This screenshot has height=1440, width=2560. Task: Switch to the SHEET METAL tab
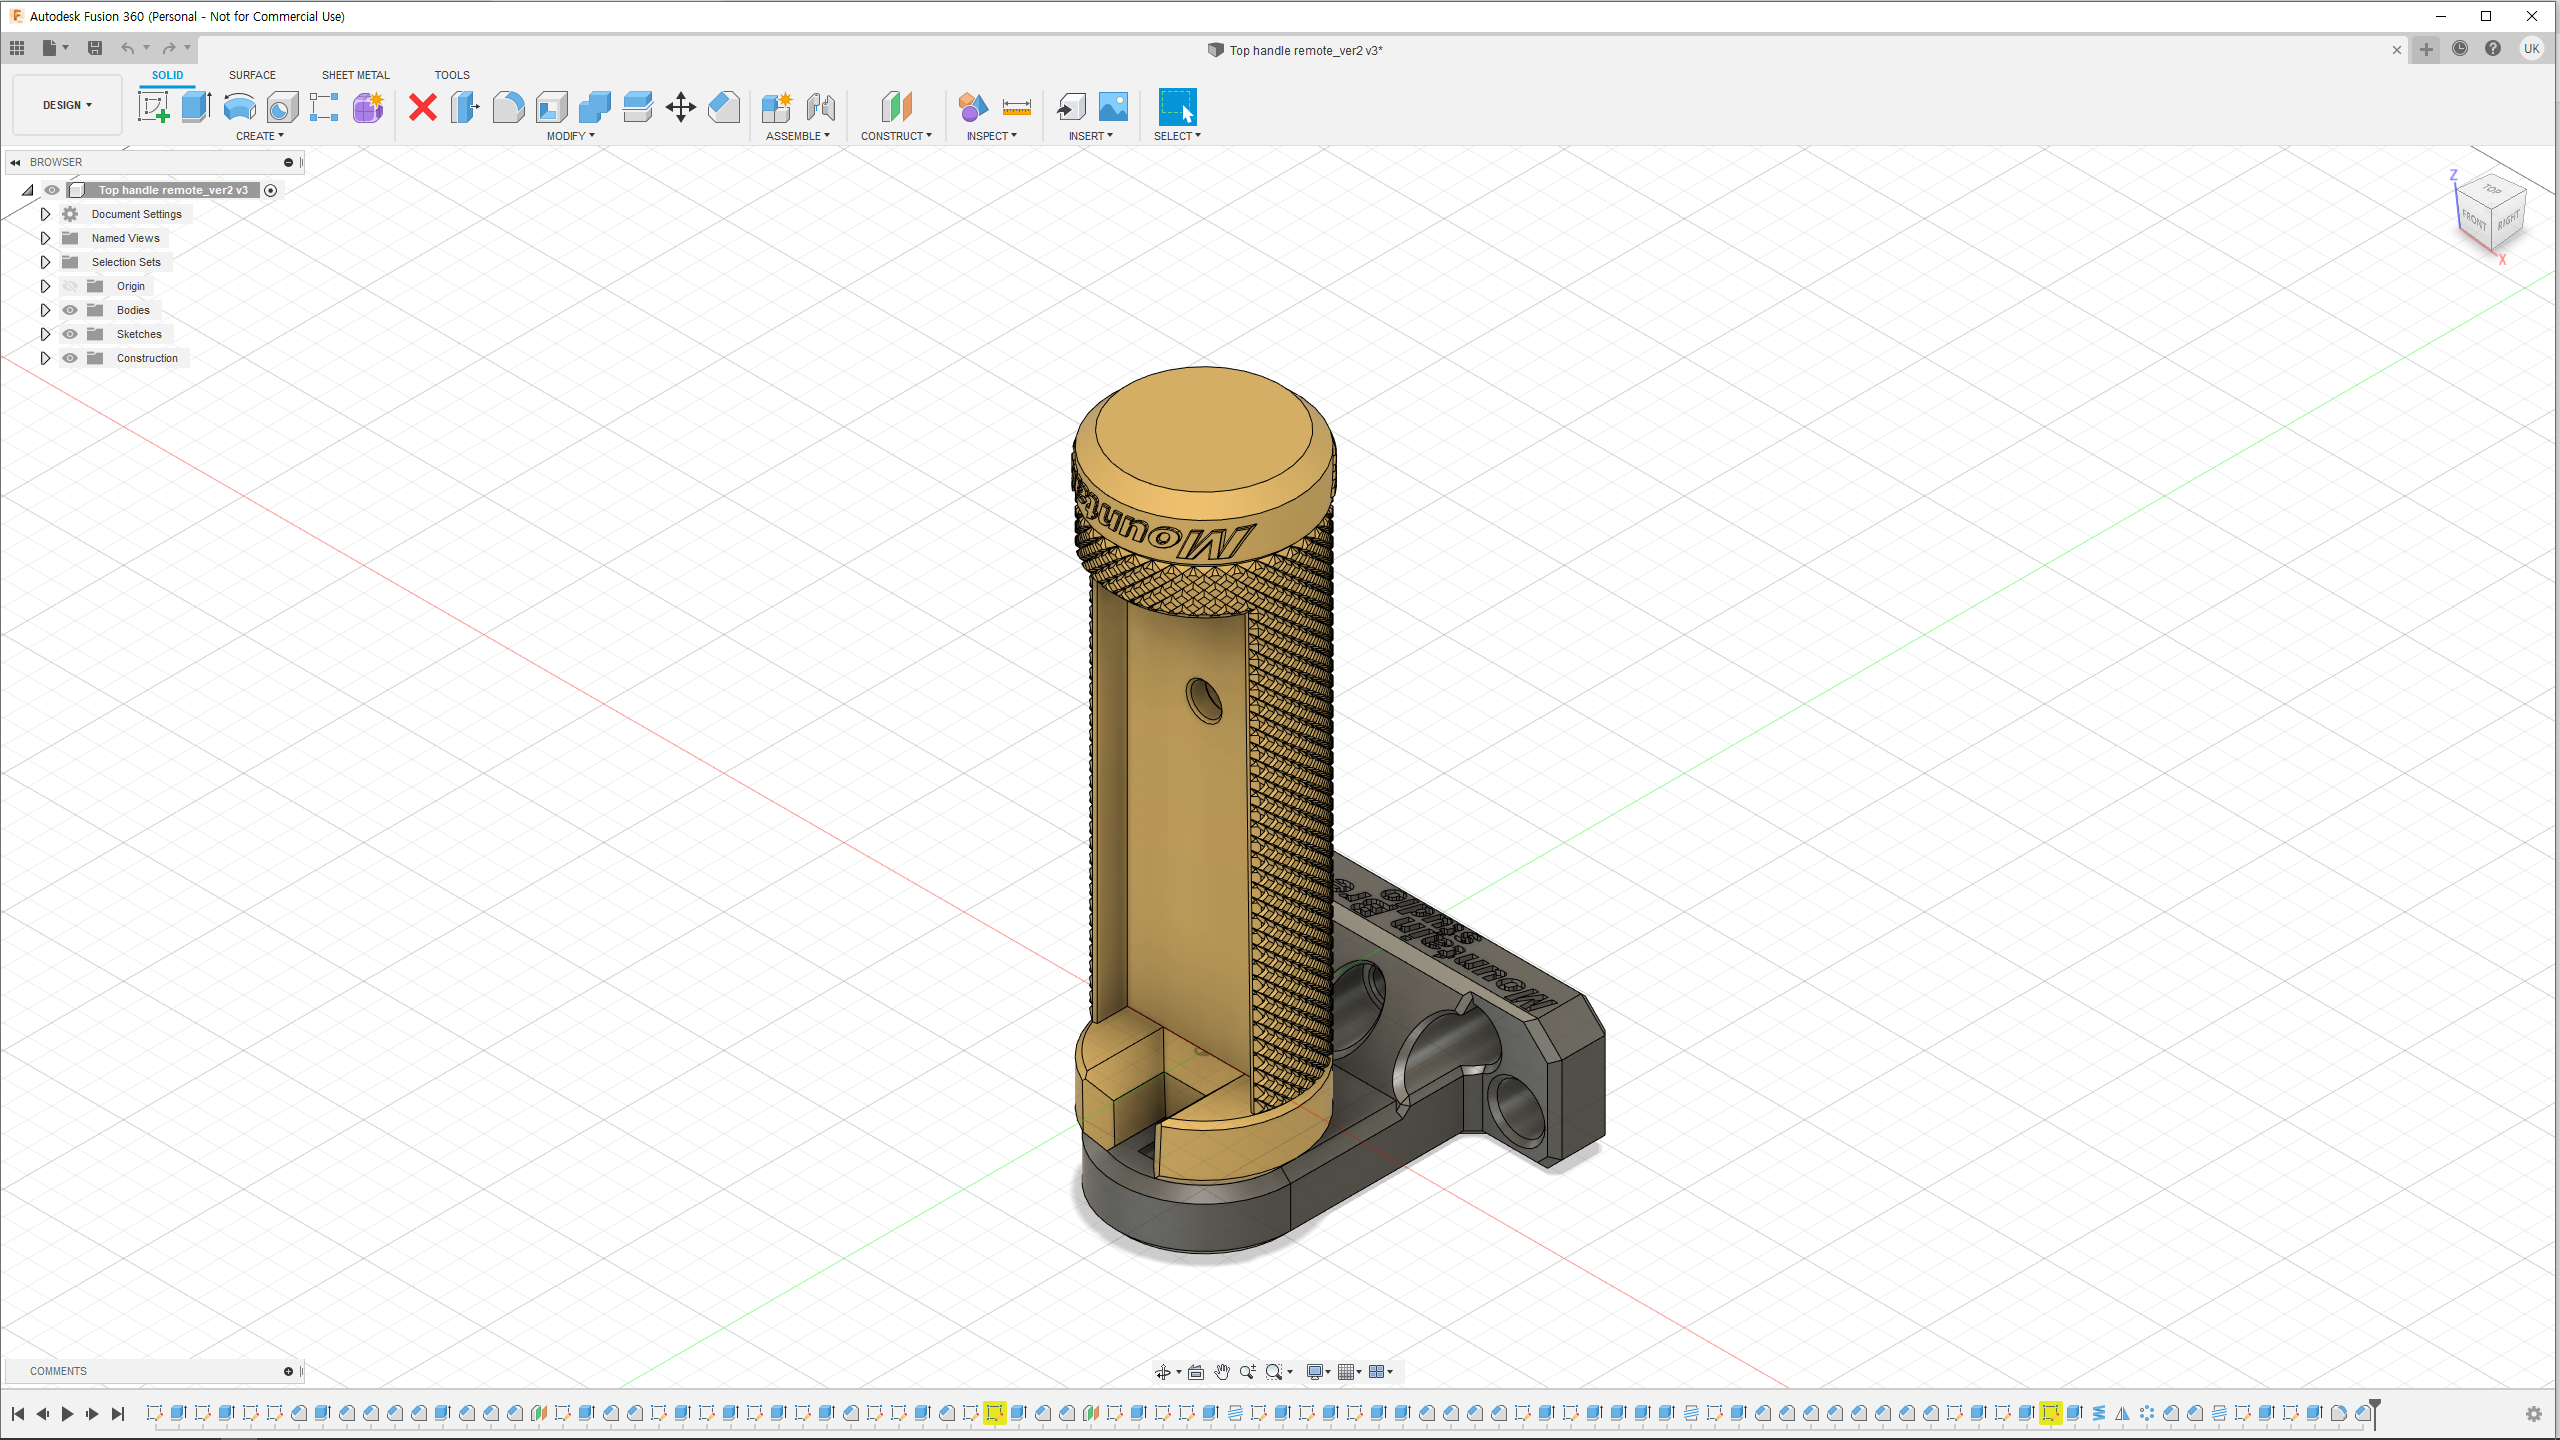click(355, 75)
